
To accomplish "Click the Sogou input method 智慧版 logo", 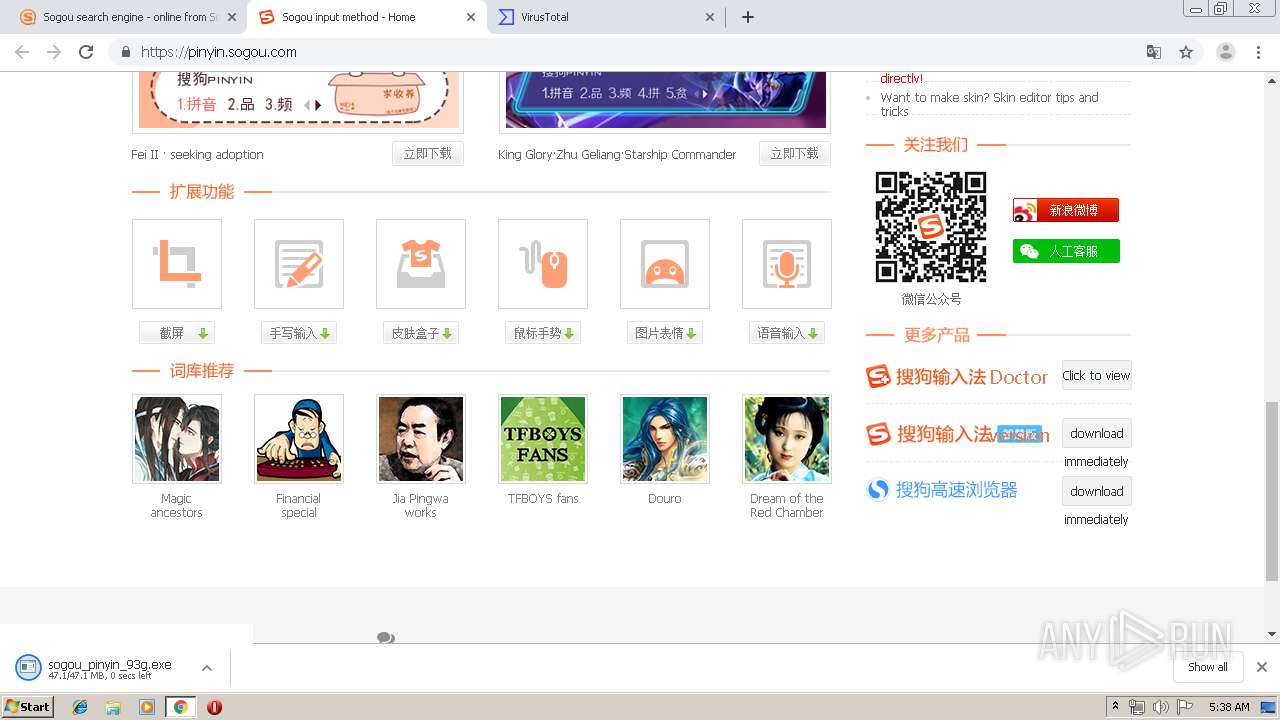I will click(x=957, y=434).
